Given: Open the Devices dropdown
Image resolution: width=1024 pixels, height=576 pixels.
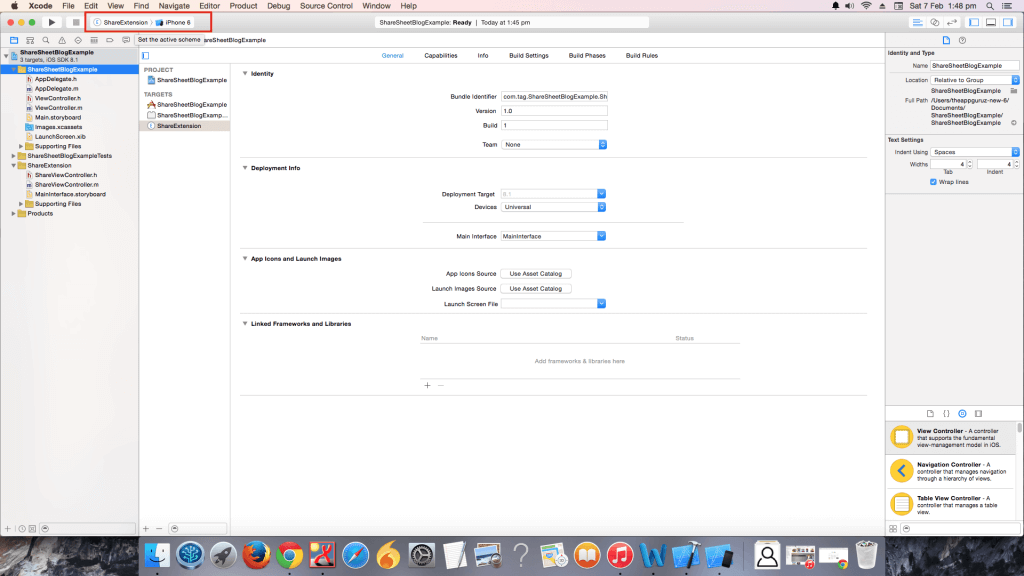Looking at the screenshot, I should pyautogui.click(x=553, y=207).
